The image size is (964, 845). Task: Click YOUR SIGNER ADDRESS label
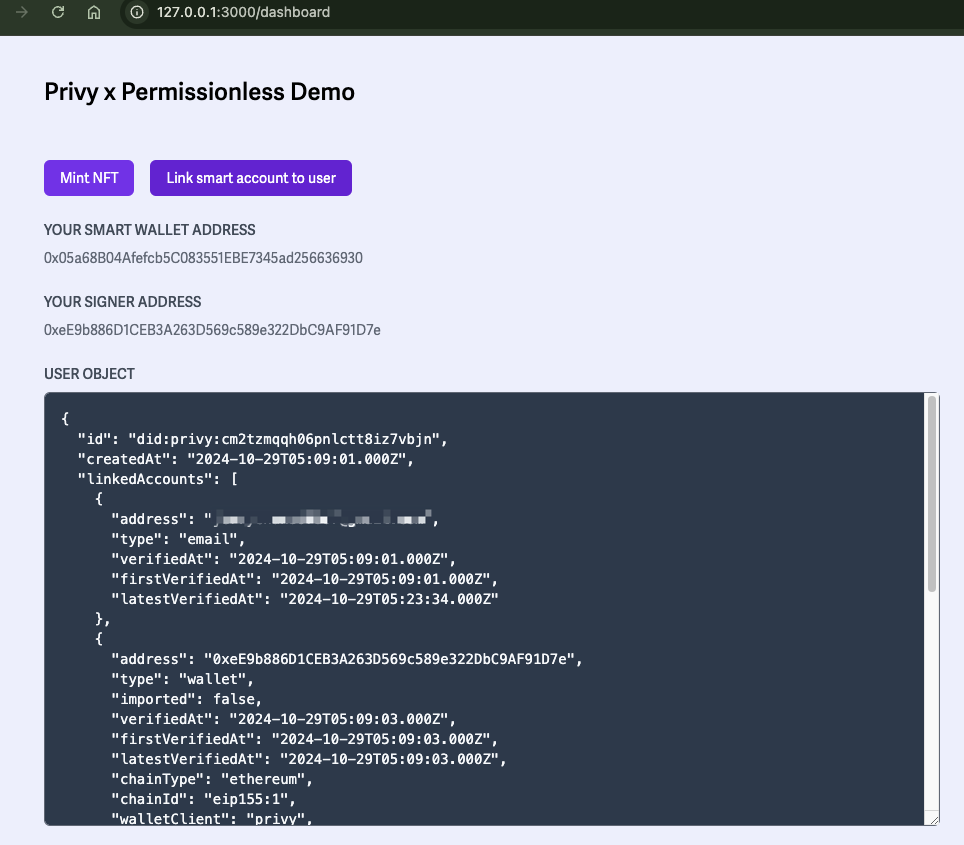(x=122, y=302)
